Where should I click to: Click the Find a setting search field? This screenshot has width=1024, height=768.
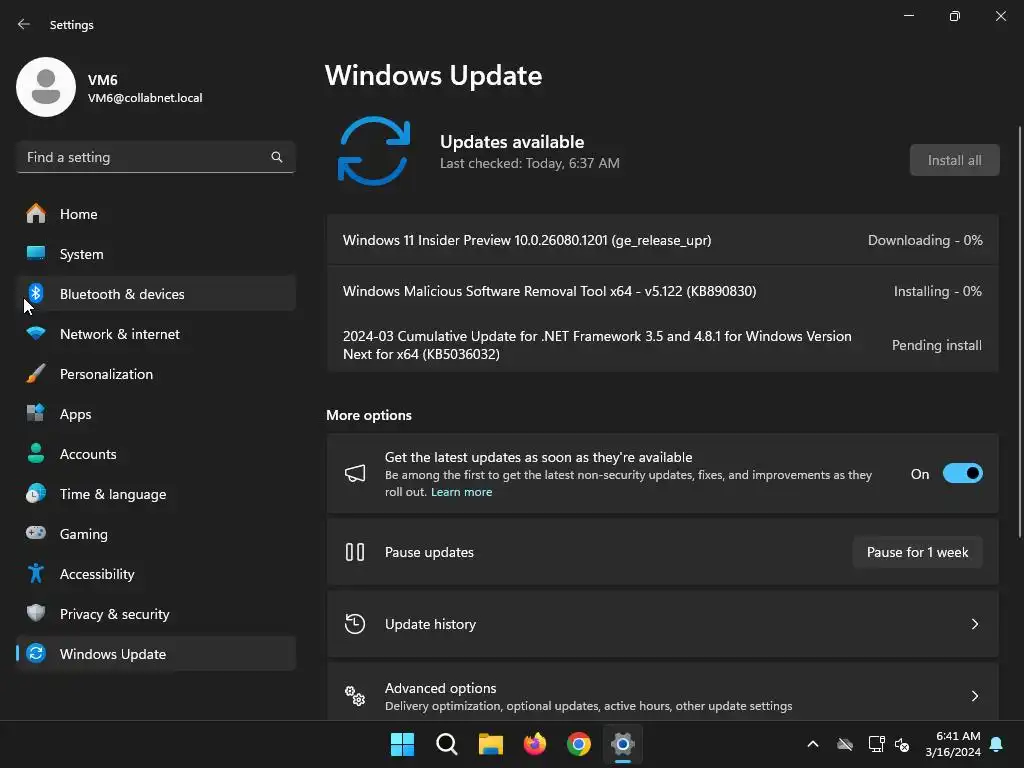pyautogui.click(x=155, y=157)
